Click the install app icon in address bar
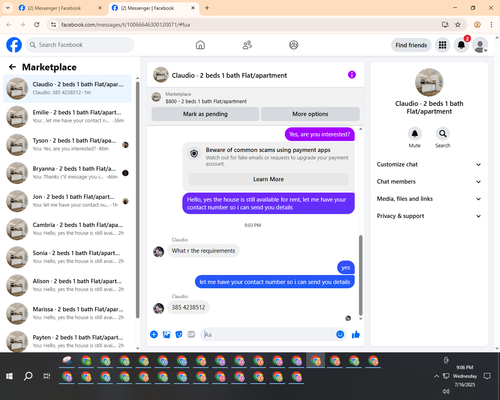This screenshot has width=500, height=400. pyautogui.click(x=445, y=25)
